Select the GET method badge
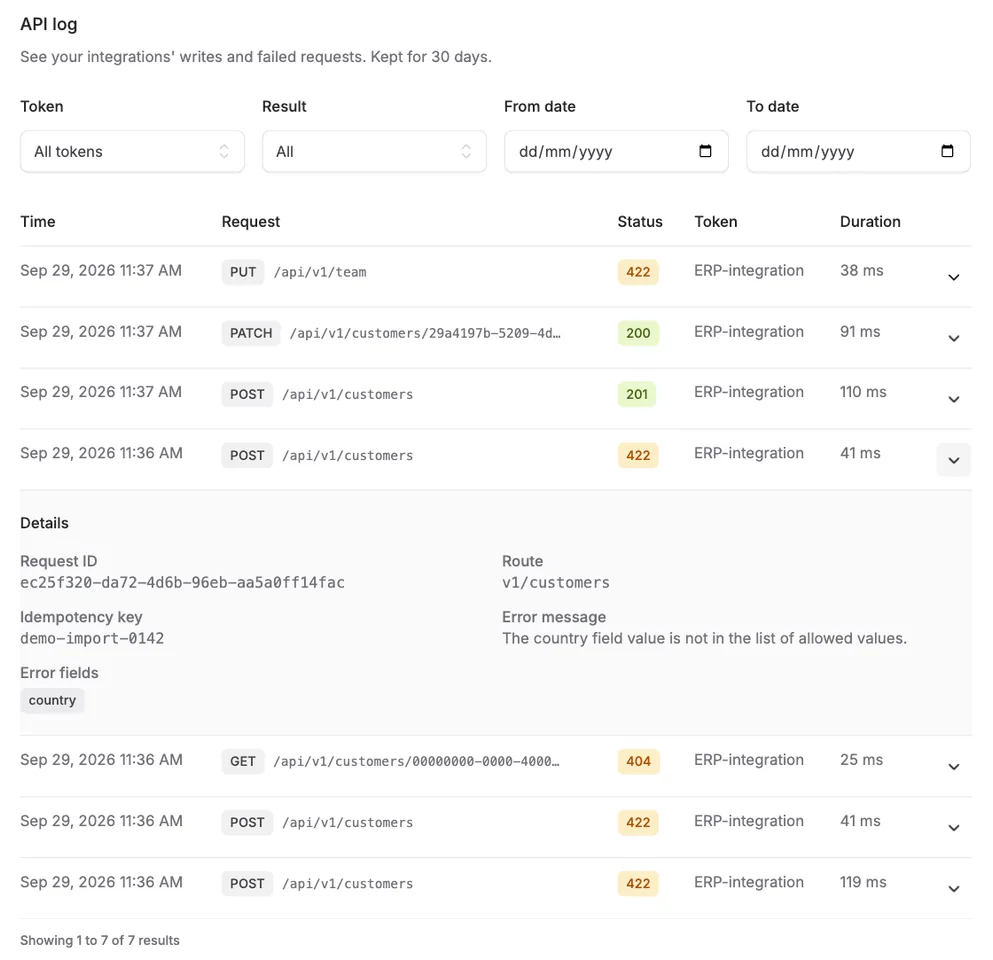The height and width of the screenshot is (960, 993). click(x=243, y=761)
